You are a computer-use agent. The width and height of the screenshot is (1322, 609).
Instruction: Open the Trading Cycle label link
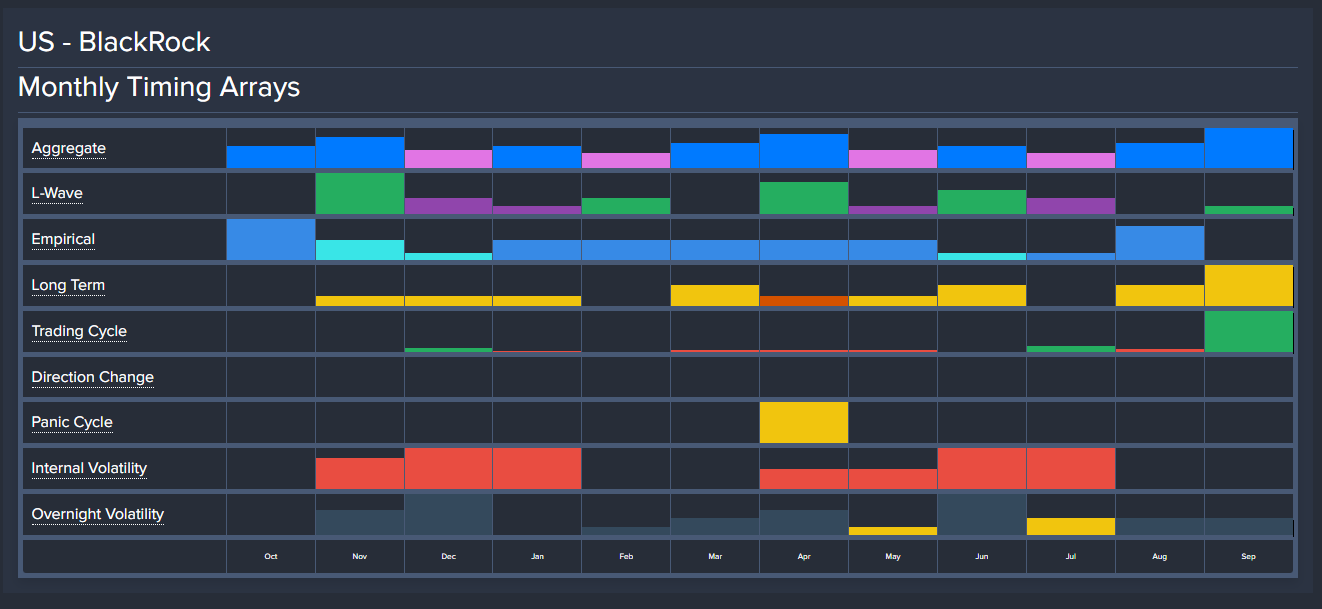point(79,331)
